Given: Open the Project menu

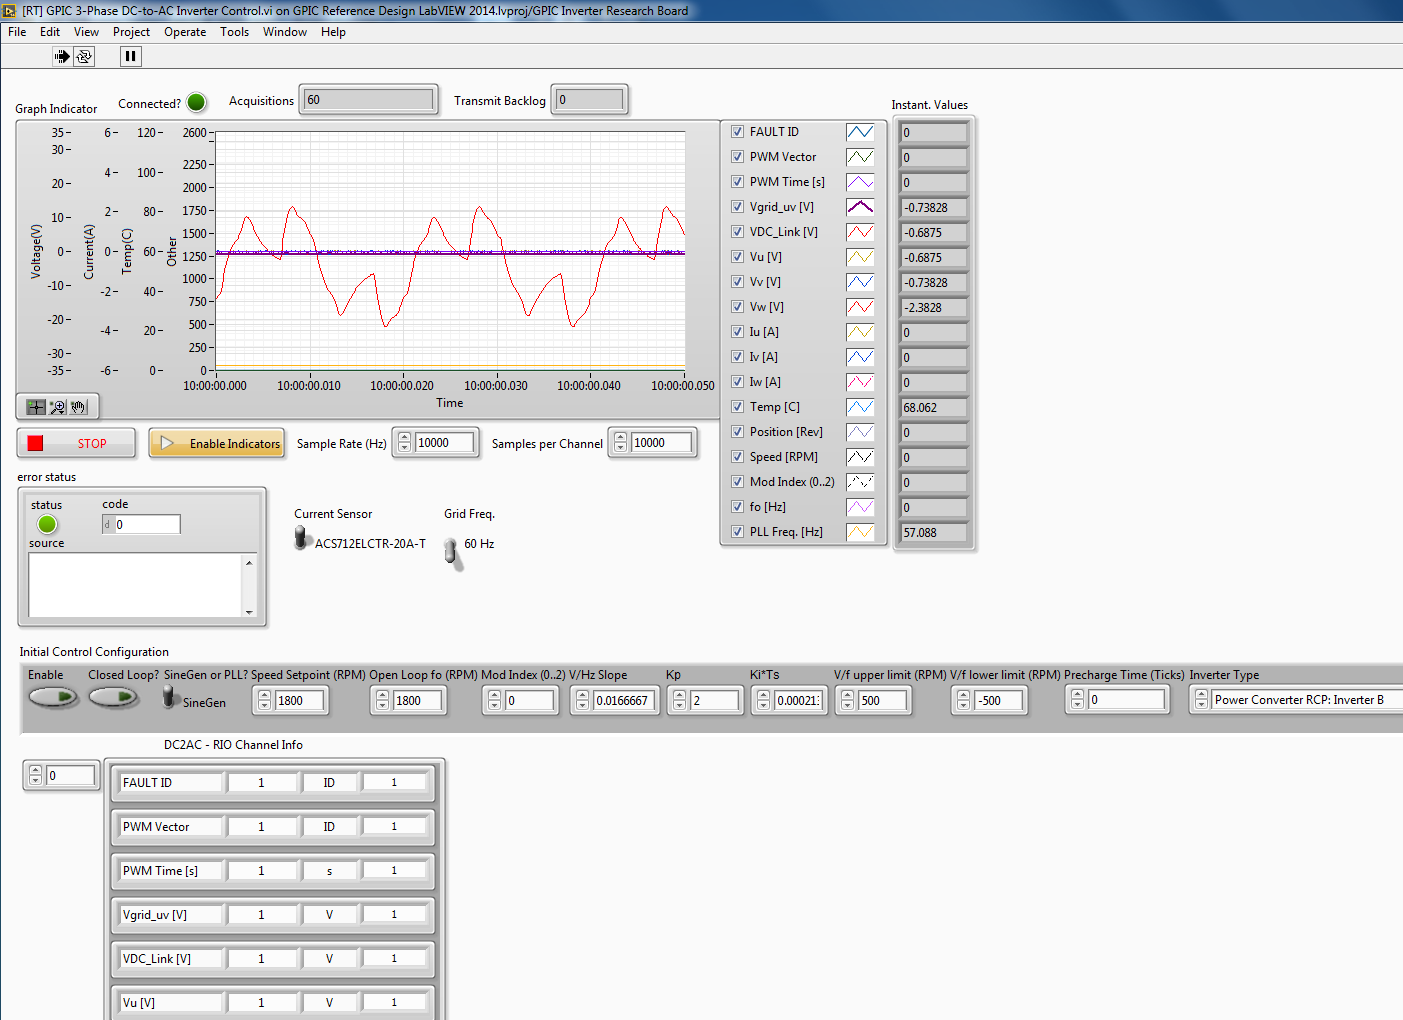Looking at the screenshot, I should click(131, 32).
